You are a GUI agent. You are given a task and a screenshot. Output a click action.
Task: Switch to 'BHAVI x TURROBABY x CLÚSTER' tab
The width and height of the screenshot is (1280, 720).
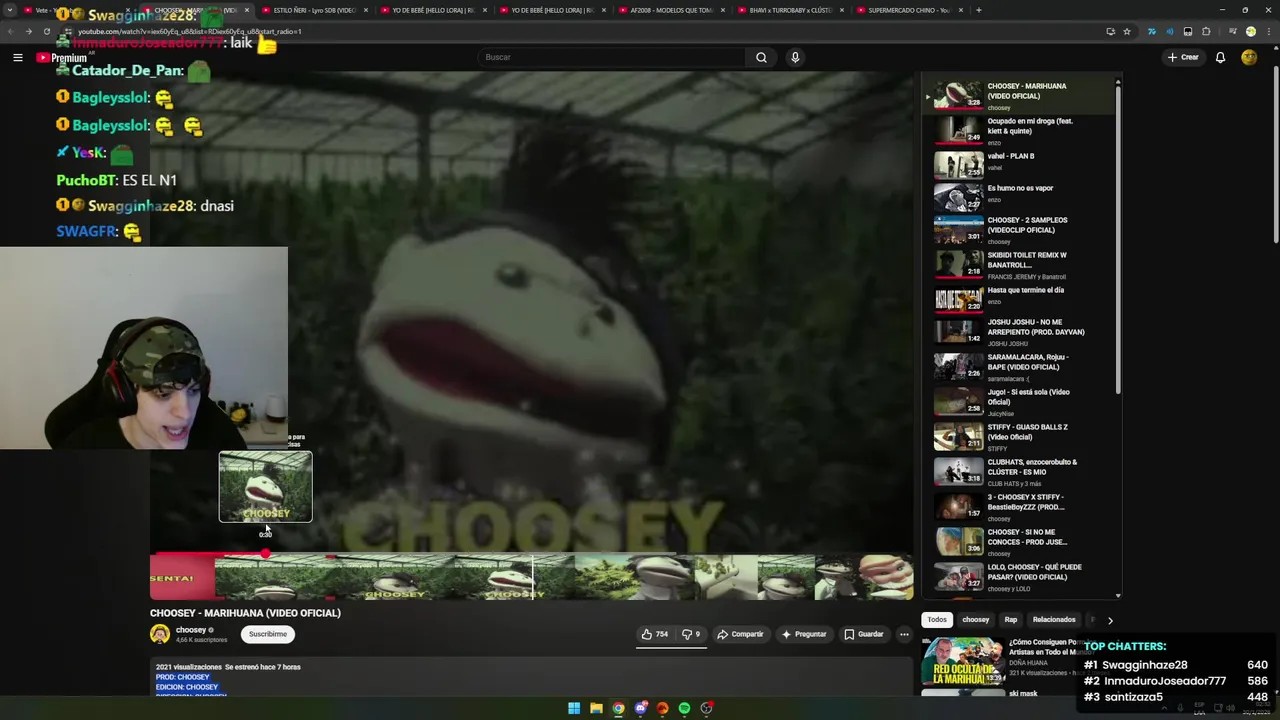tap(791, 10)
